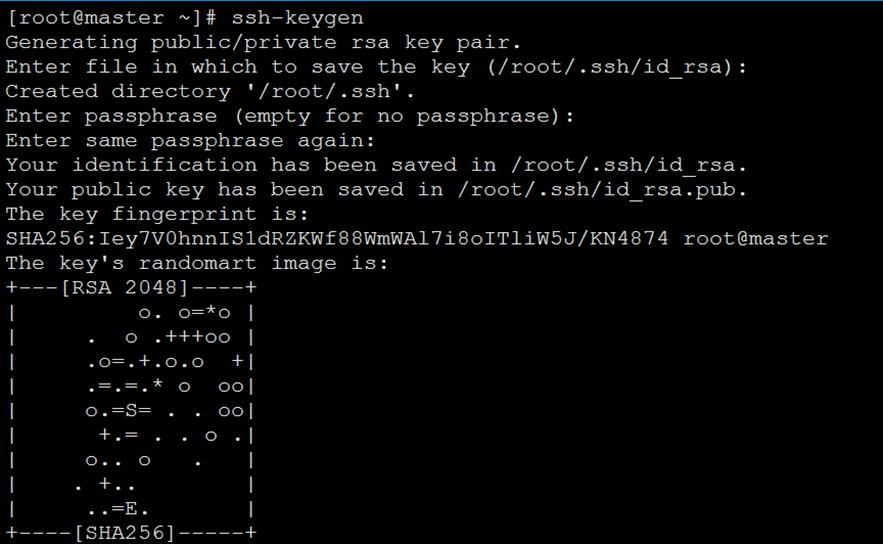Click the 'The key fingerprint is' line

(157, 215)
